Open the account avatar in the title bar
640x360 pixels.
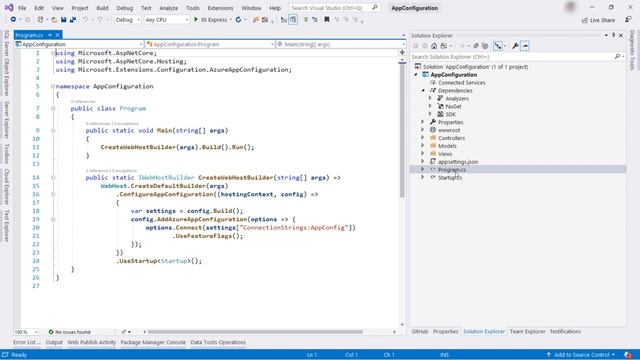(571, 7)
